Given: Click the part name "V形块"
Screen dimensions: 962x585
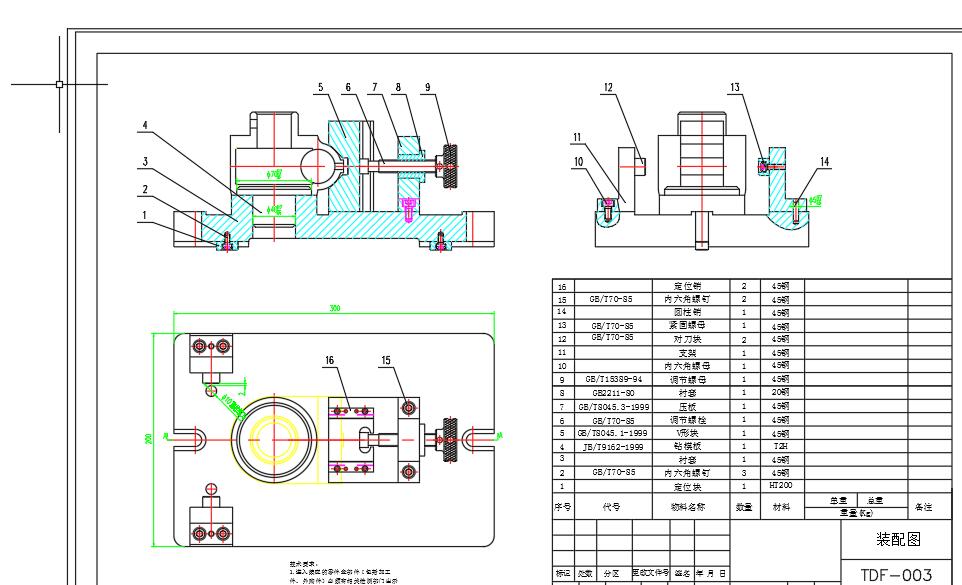Looking at the screenshot, I should (687, 433).
